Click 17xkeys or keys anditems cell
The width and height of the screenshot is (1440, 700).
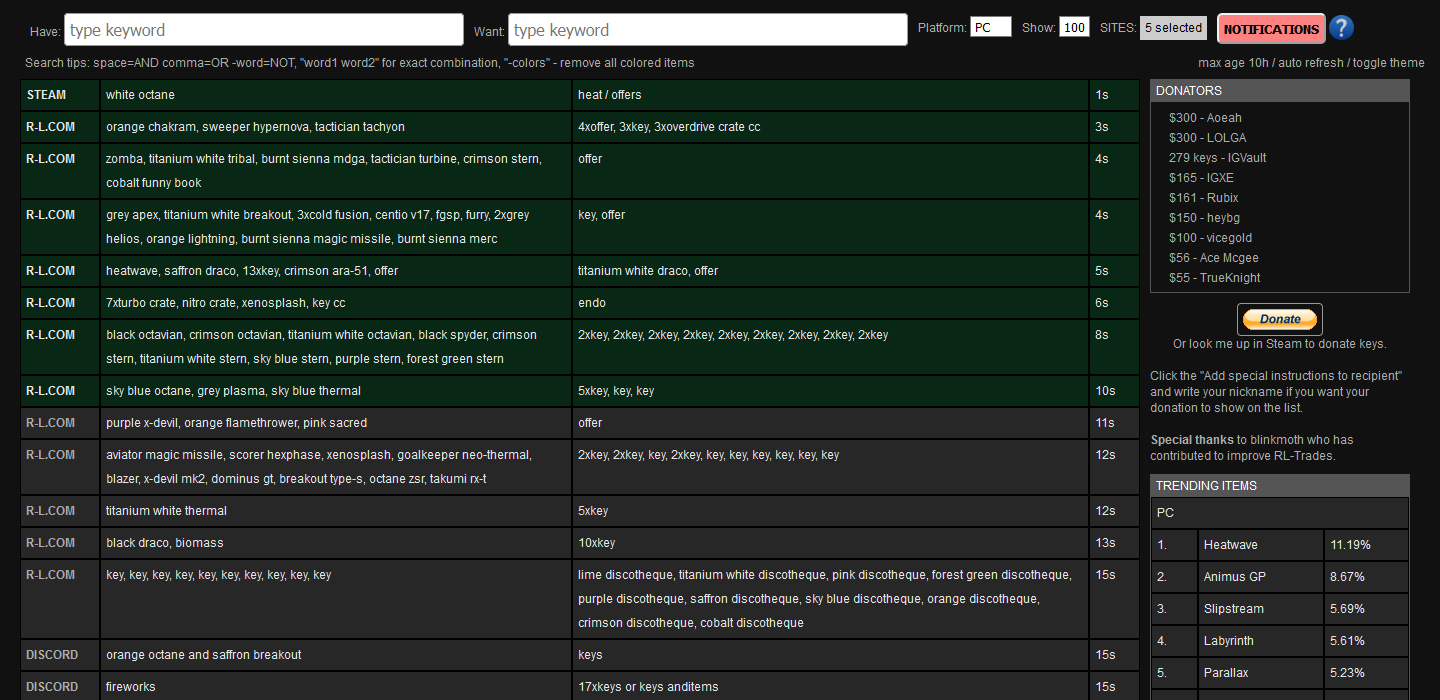(831, 687)
